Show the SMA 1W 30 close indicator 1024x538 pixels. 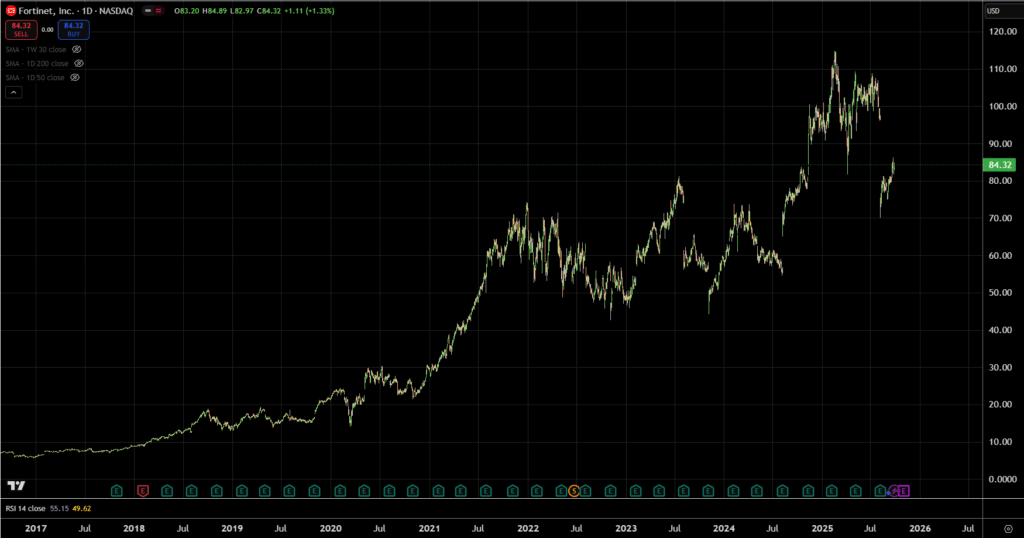pos(76,48)
